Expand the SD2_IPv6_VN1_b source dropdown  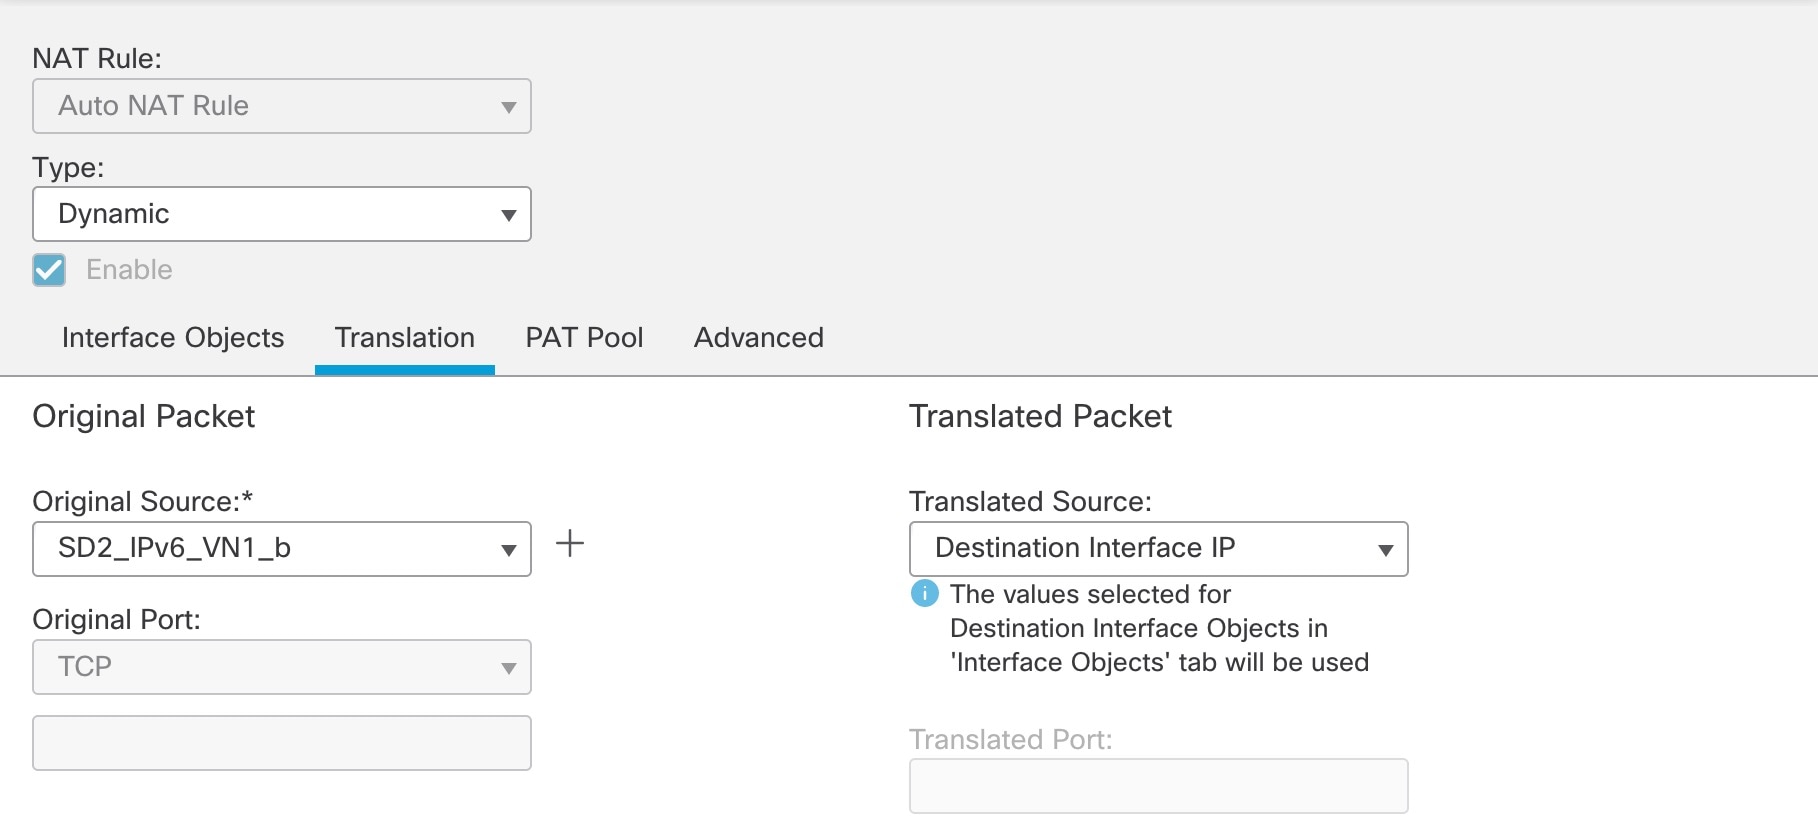(282, 549)
